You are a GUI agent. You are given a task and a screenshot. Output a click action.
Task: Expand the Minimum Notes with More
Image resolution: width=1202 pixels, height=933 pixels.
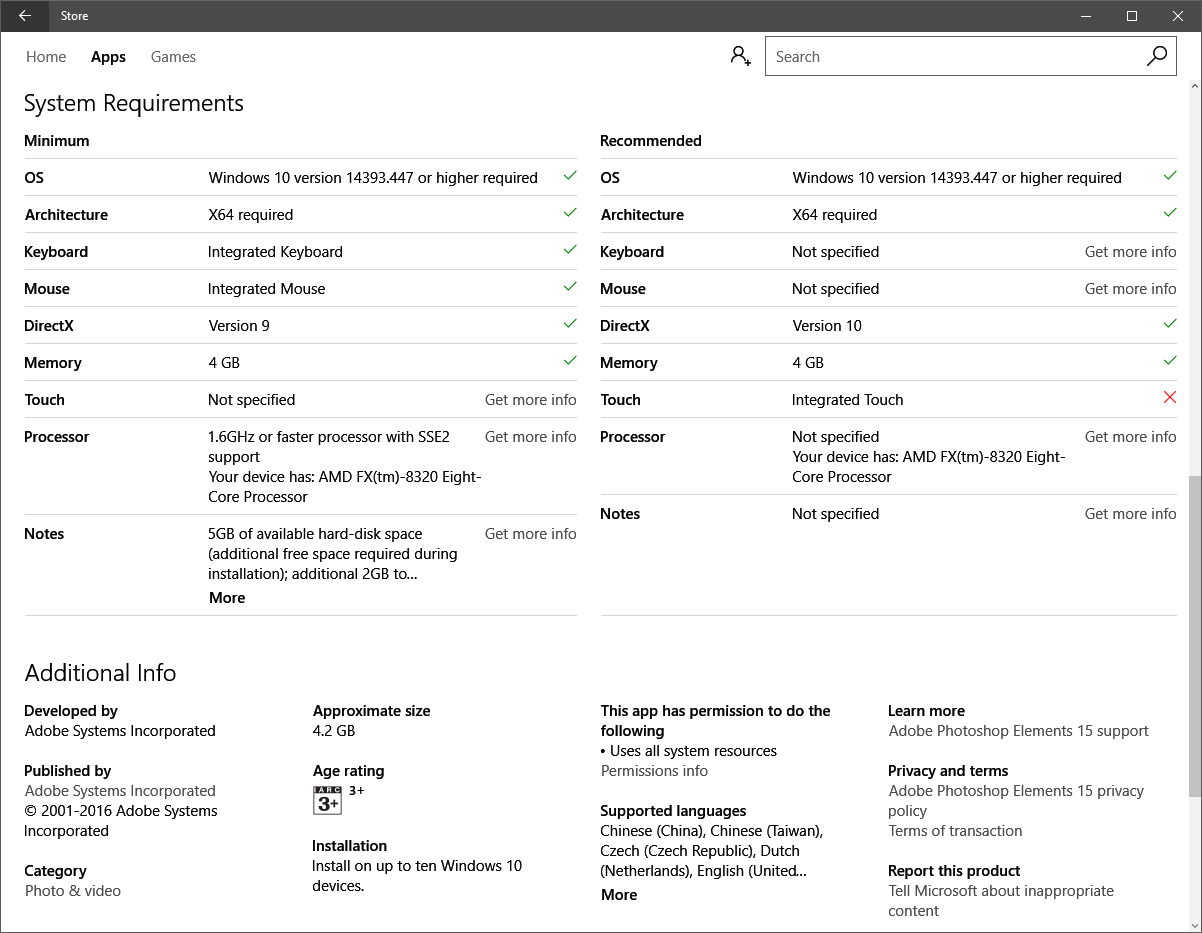tap(227, 598)
